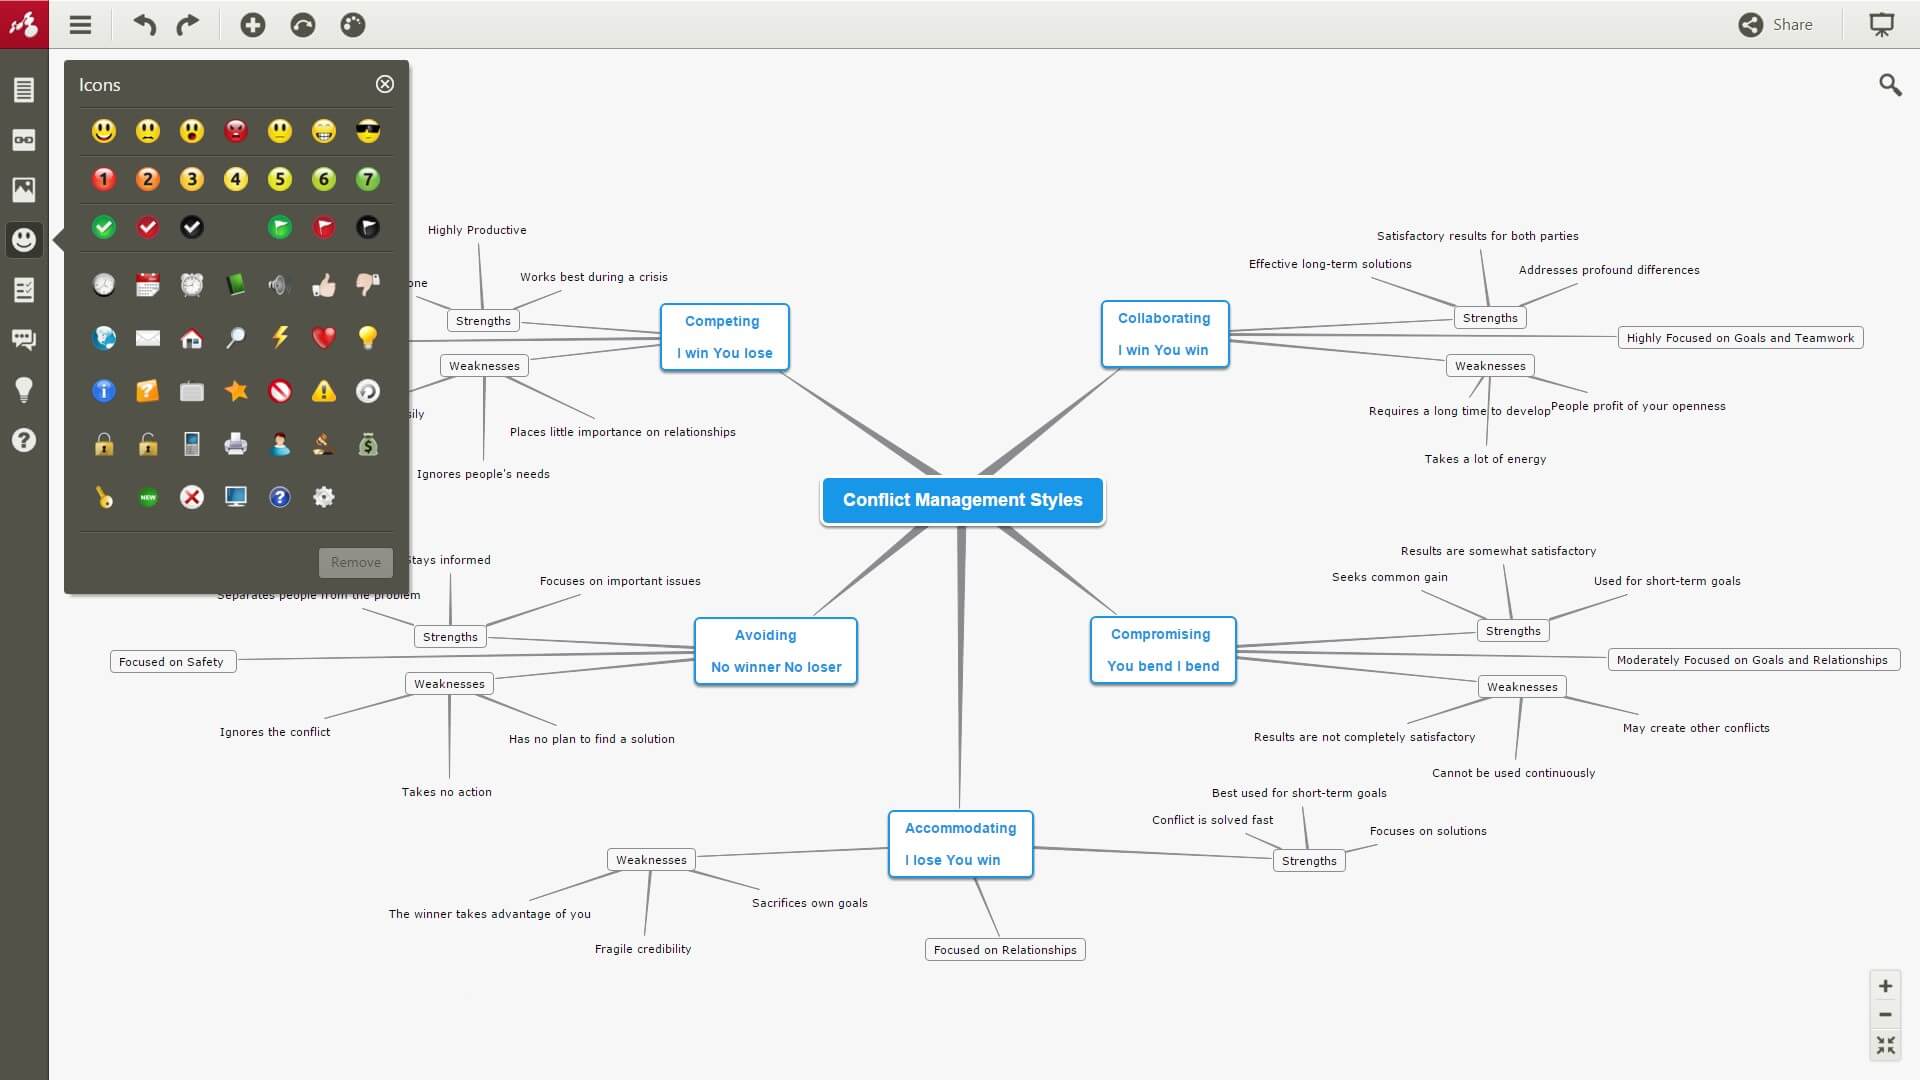Click the yellow star icon

coord(235,390)
